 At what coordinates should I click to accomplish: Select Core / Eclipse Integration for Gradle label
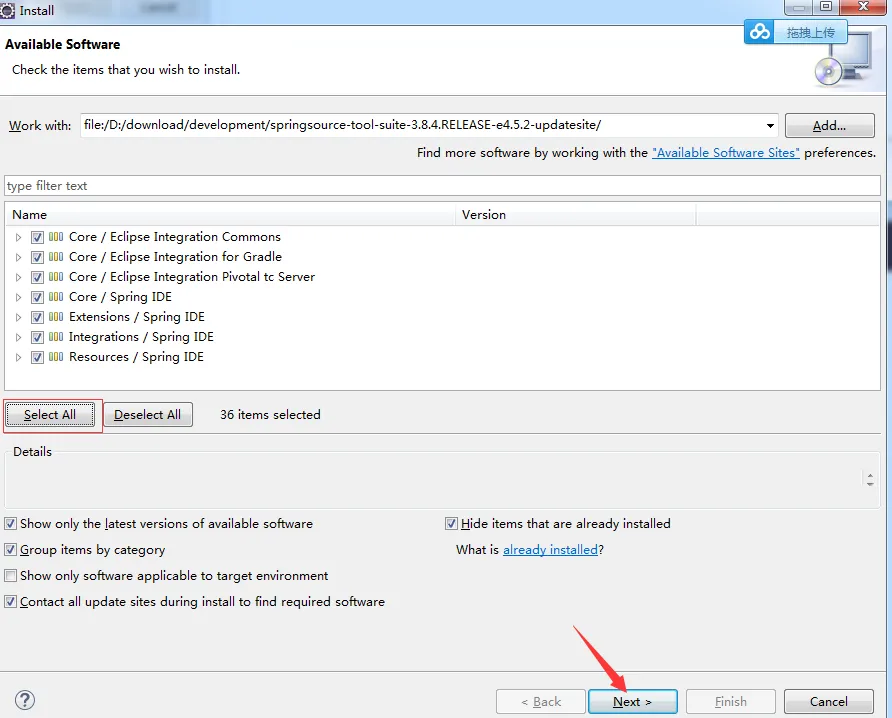pyautogui.click(x=175, y=257)
